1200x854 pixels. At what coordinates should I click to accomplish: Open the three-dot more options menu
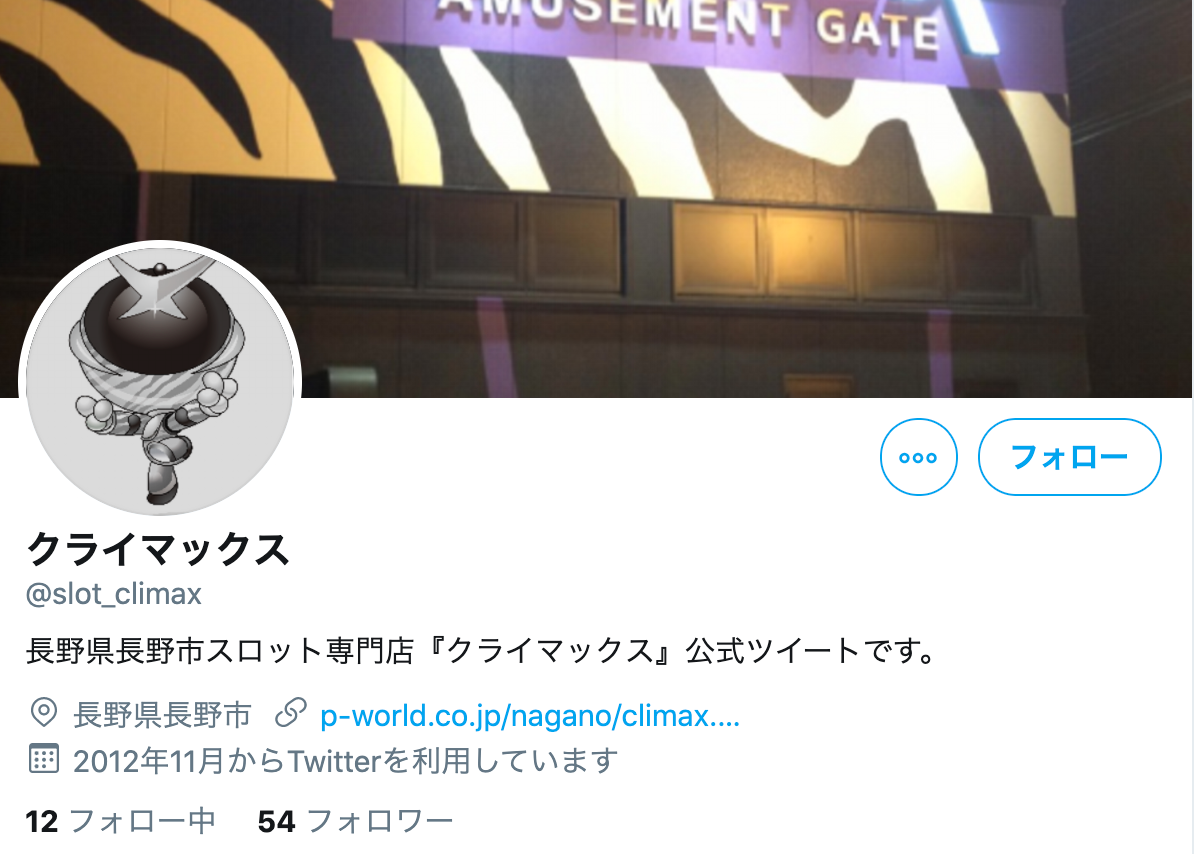click(918, 457)
